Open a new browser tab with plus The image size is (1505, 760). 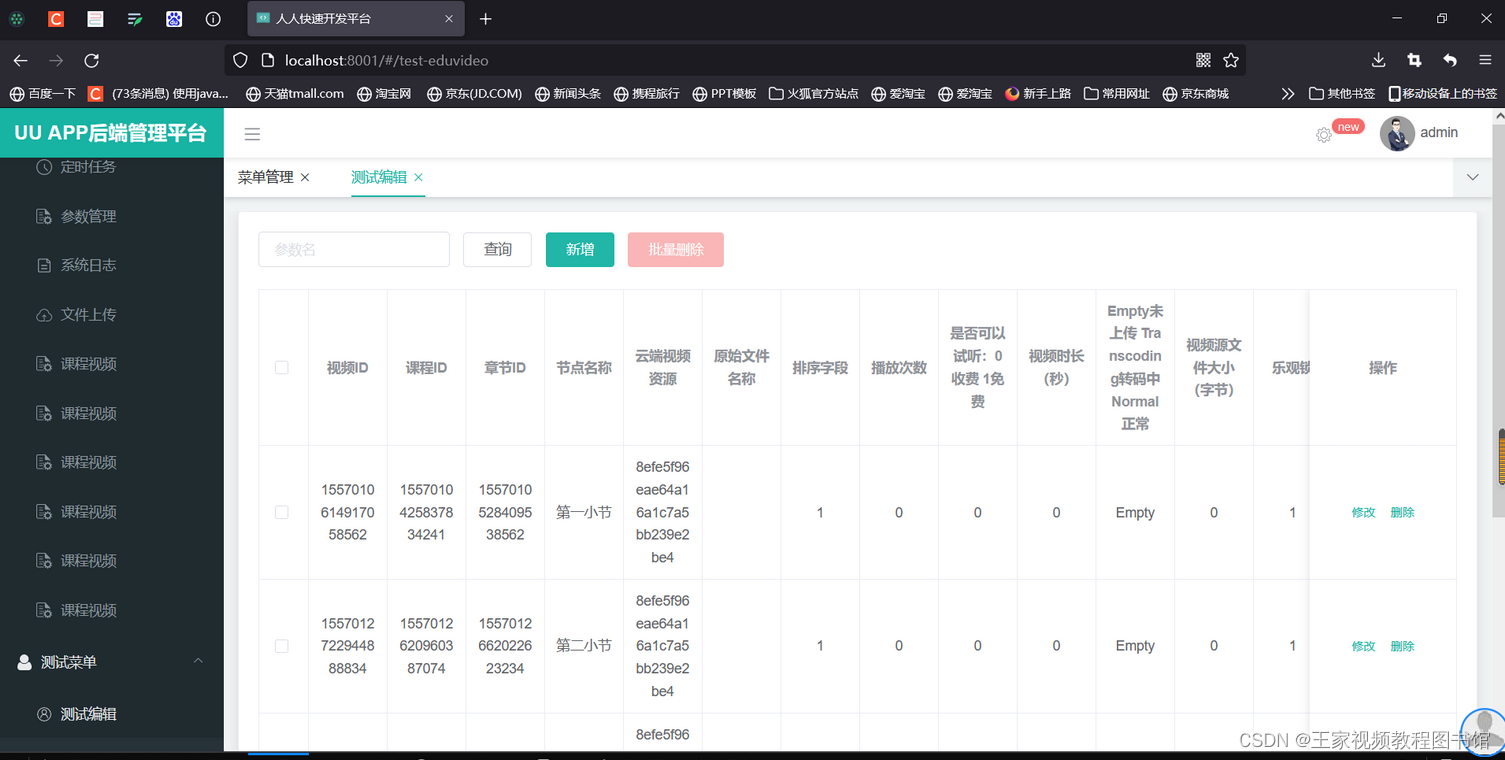(x=485, y=19)
